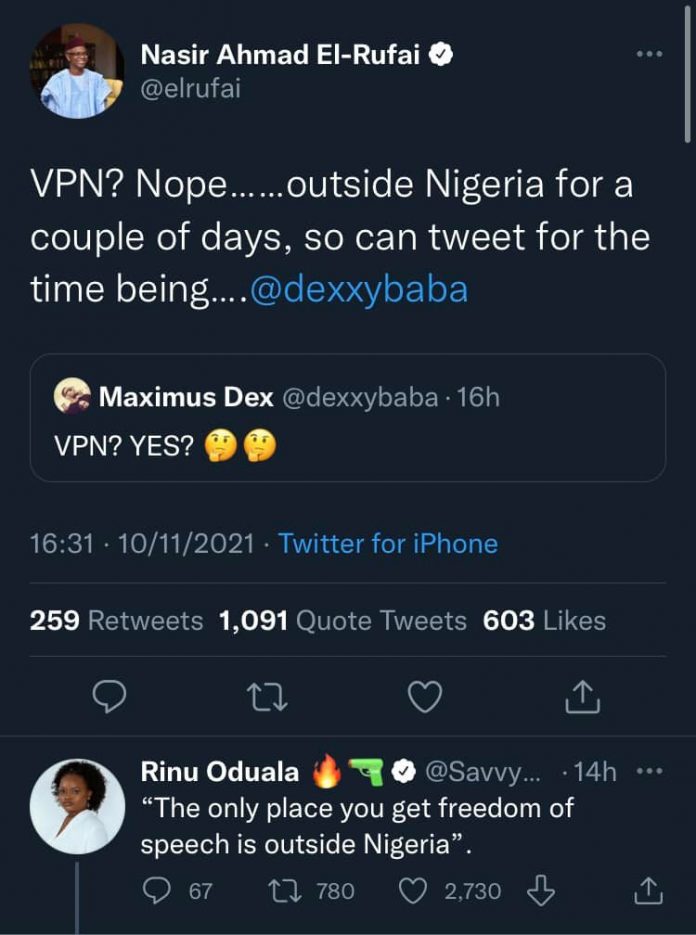Reply to Rinu Oduala's comment

[x=158, y=890]
